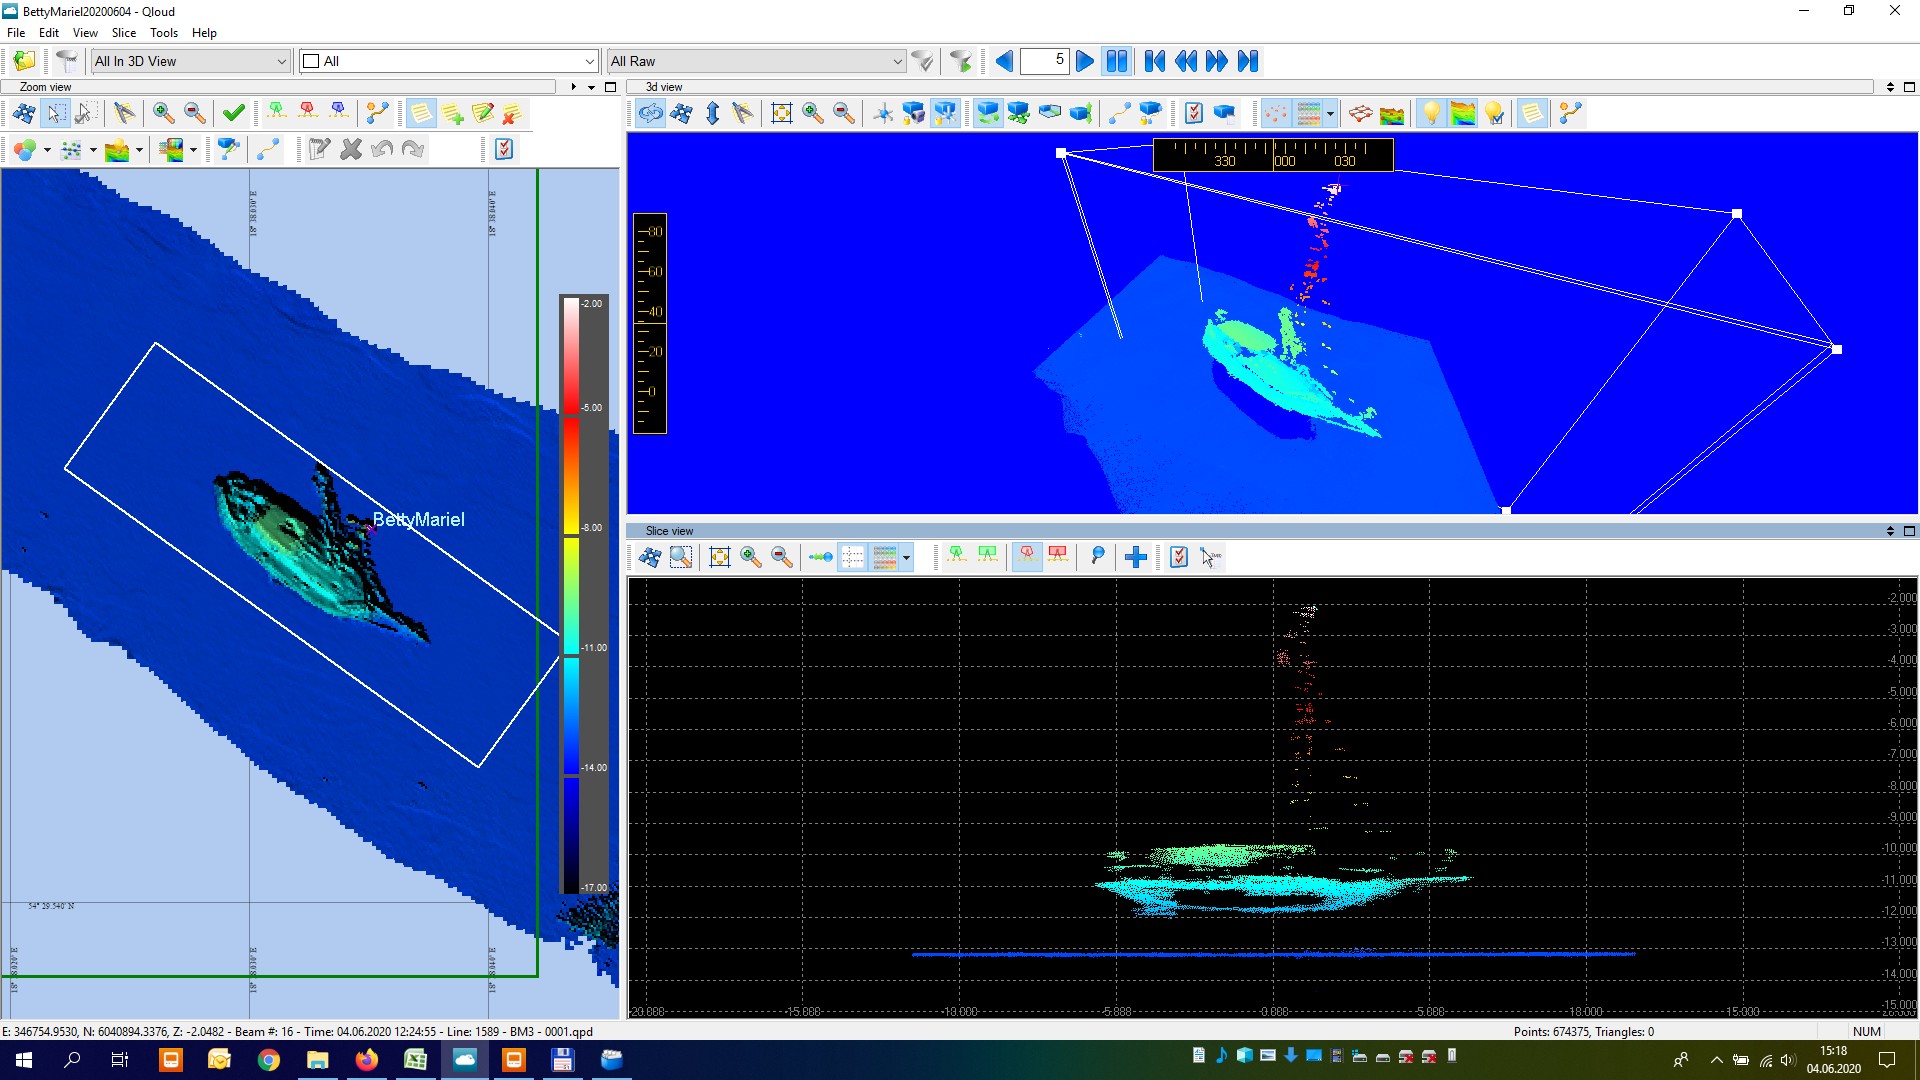Click the vertical exaggeration arrow in 3d view
This screenshot has height=1080, width=1920.
pos(712,113)
